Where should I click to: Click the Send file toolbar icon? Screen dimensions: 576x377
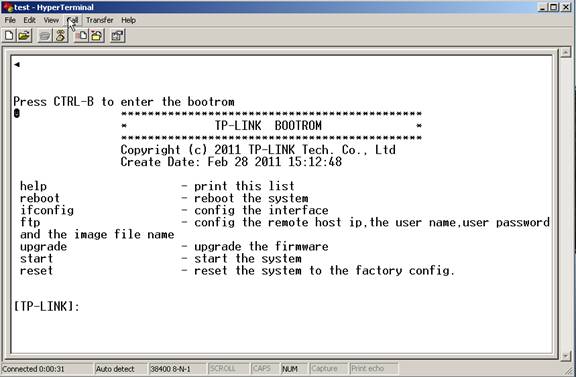tap(81, 36)
